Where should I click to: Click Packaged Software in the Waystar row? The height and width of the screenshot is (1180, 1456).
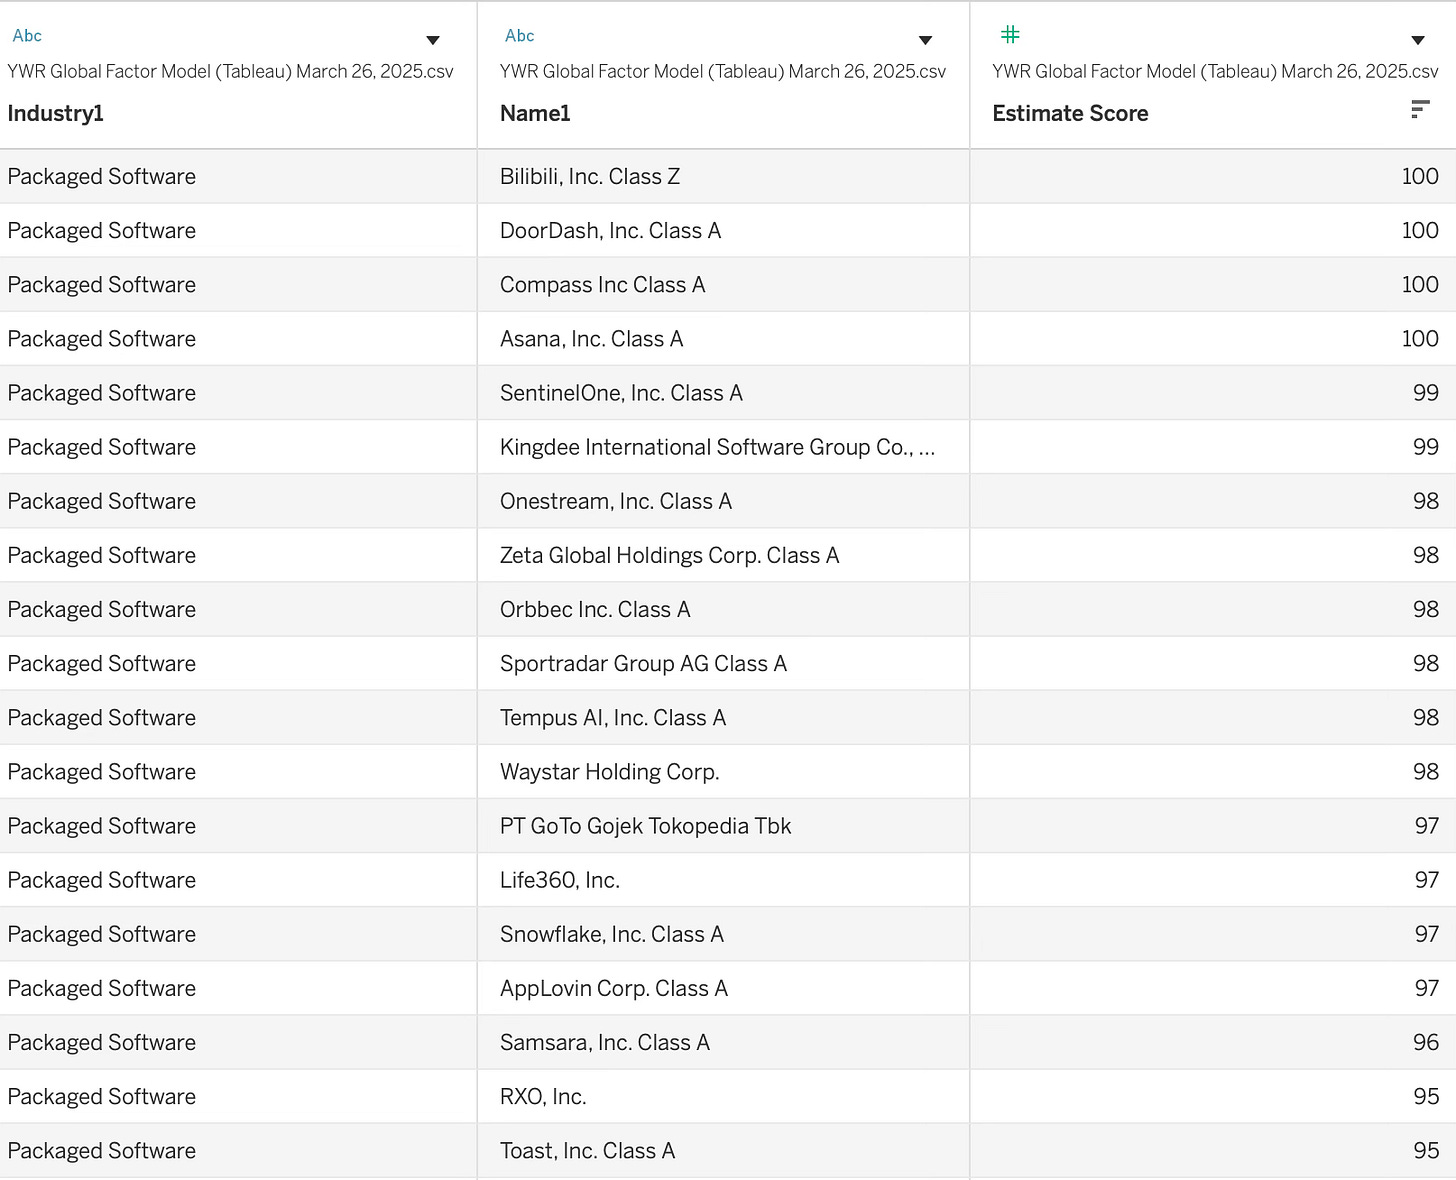[102, 771]
